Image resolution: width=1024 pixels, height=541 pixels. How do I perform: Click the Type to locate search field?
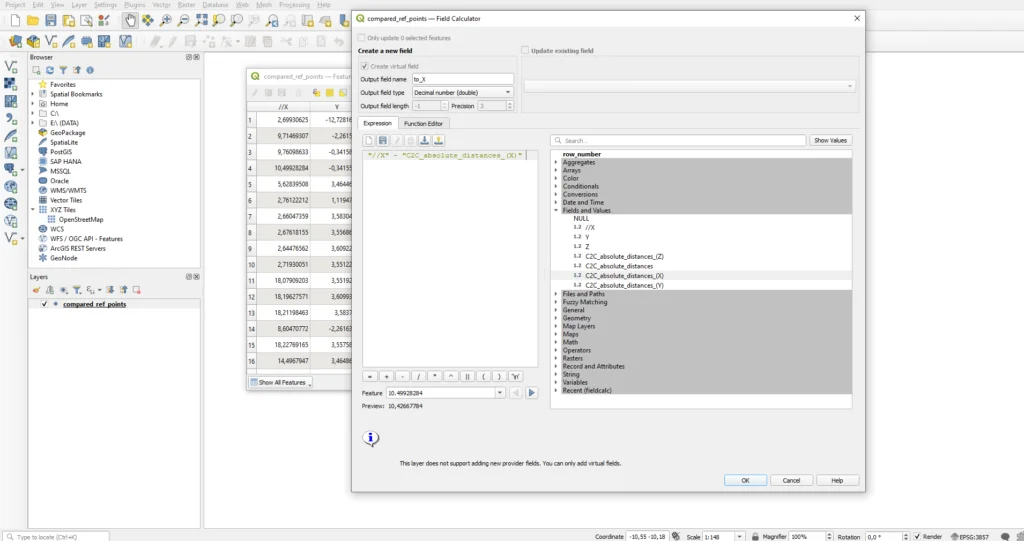point(56,536)
